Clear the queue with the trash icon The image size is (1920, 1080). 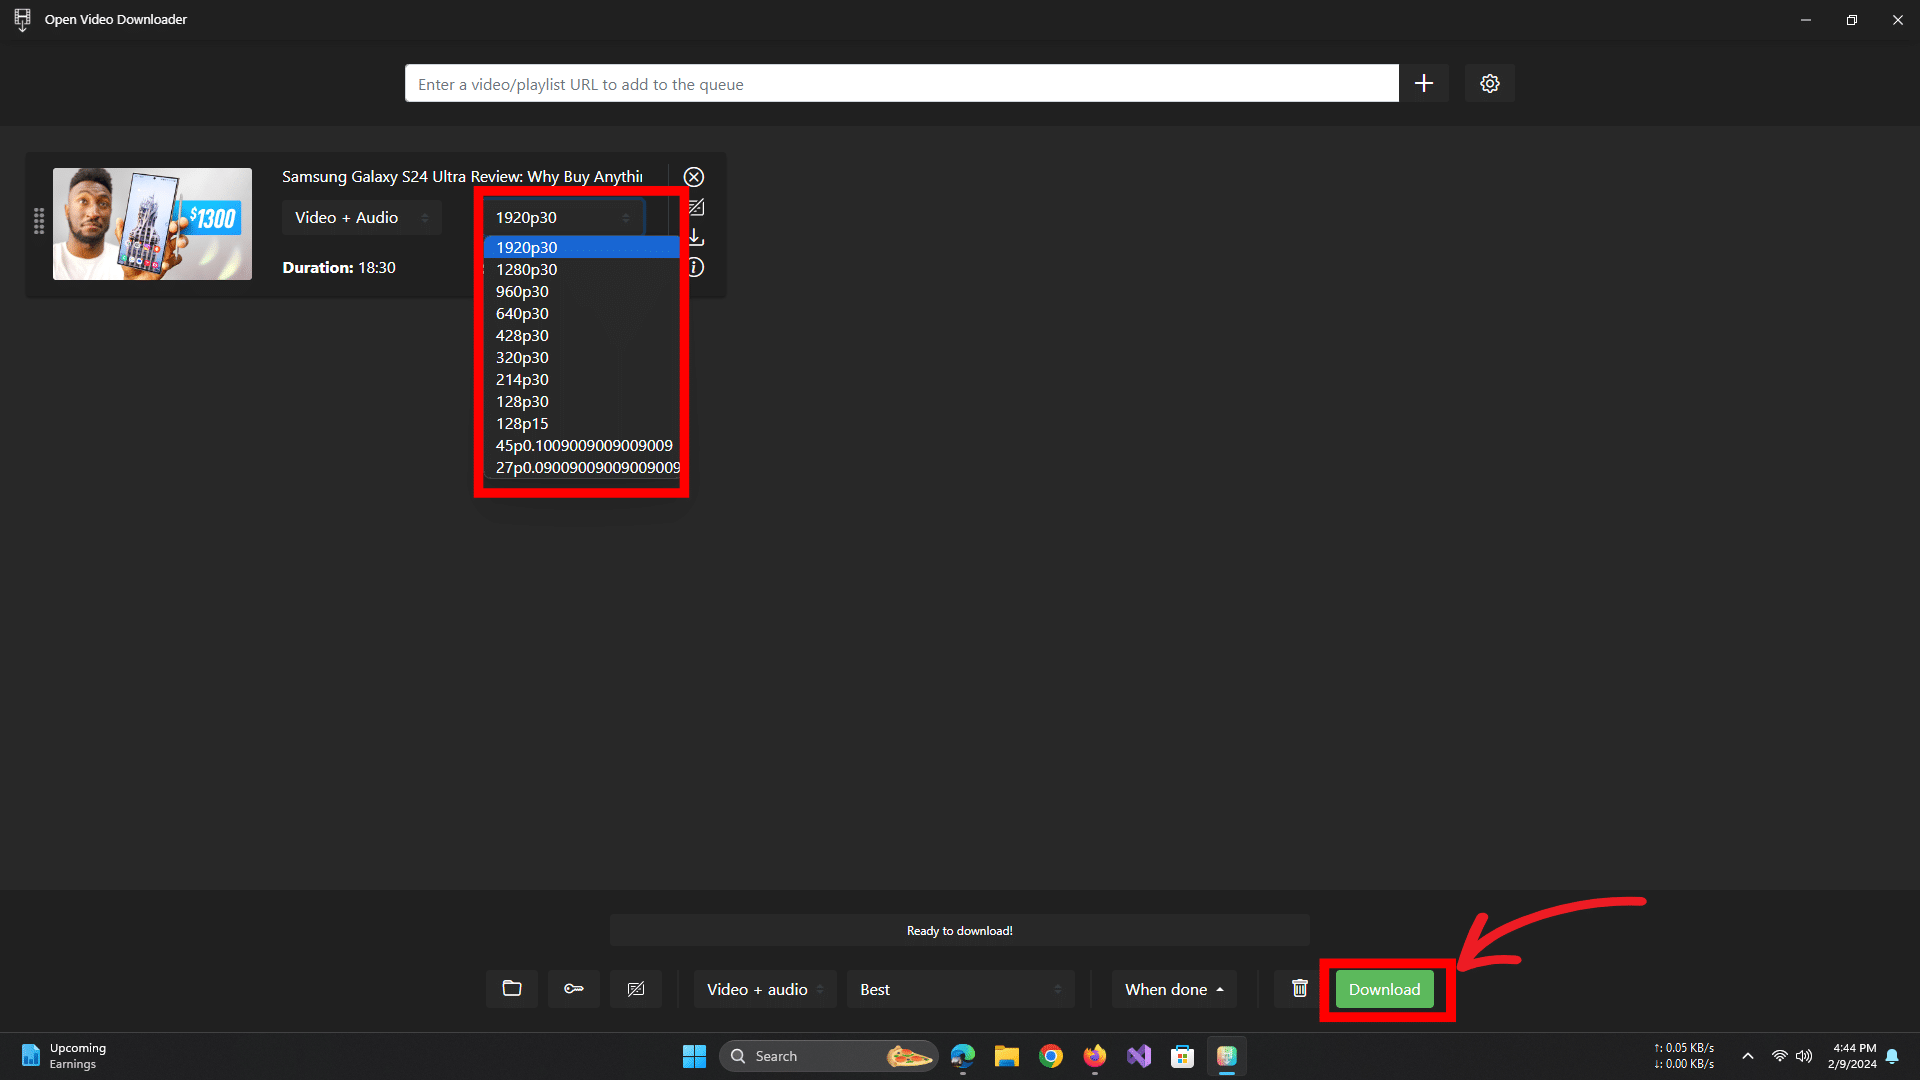pos(1299,989)
